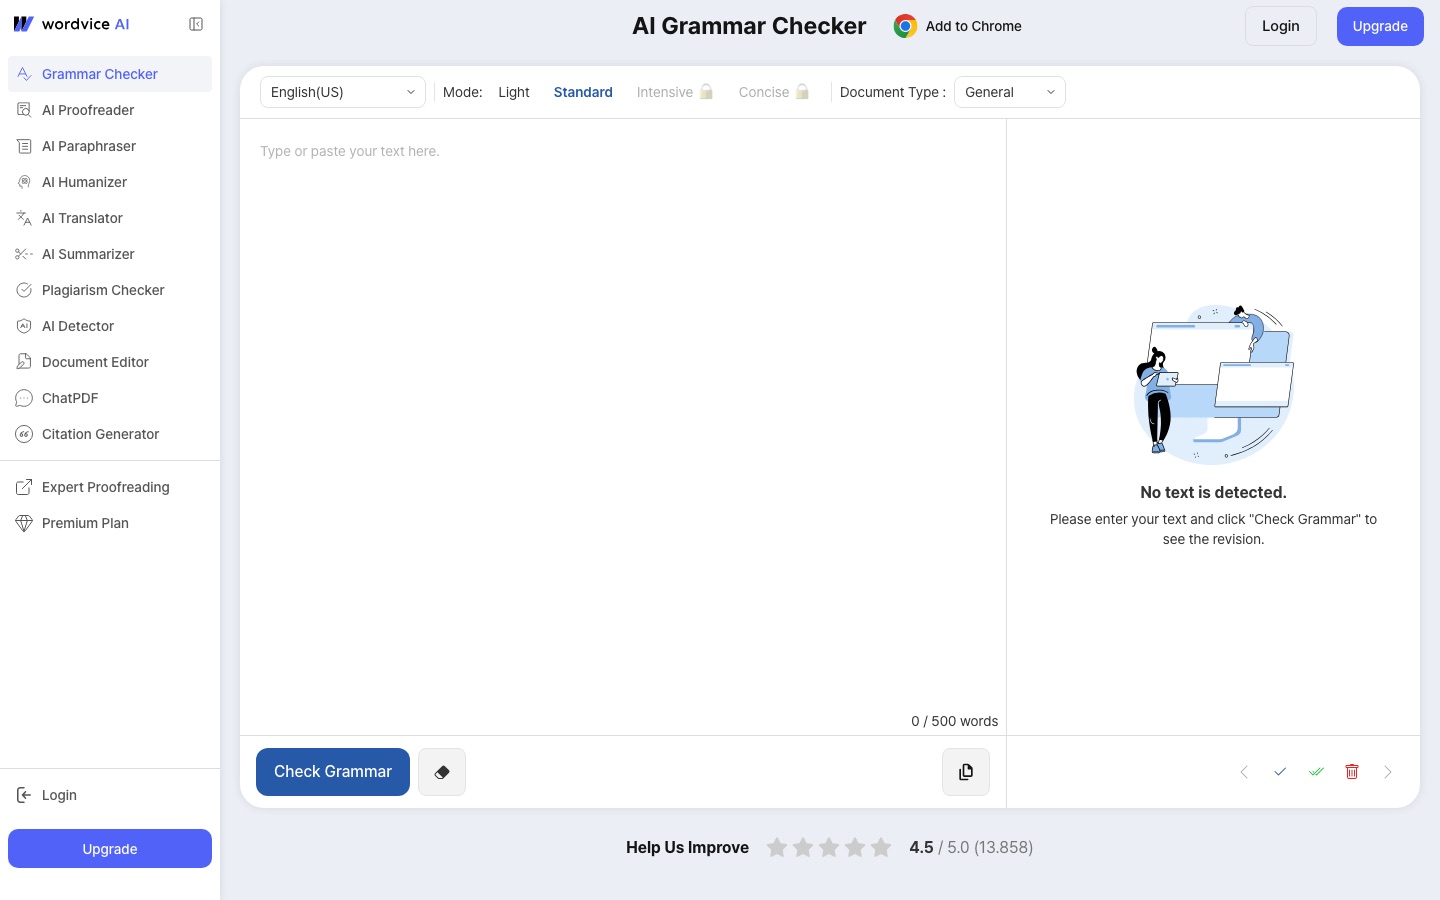
Task: Open the Document Type General dropdown
Action: (1010, 92)
